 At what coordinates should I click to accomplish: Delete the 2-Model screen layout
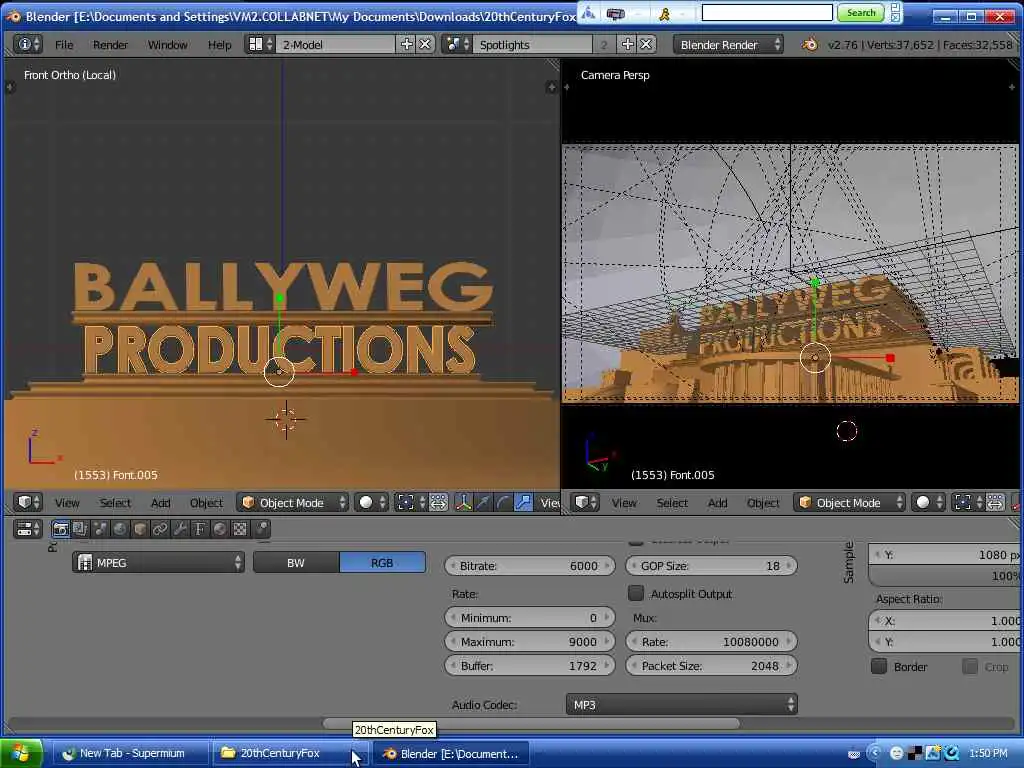425,44
